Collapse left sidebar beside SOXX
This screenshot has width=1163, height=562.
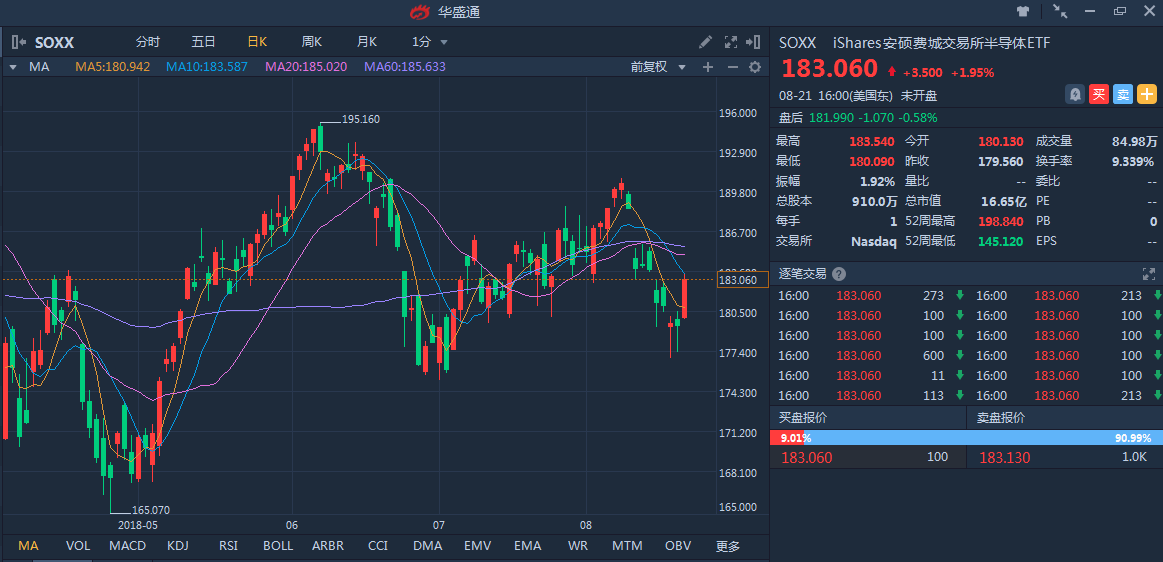coord(18,42)
